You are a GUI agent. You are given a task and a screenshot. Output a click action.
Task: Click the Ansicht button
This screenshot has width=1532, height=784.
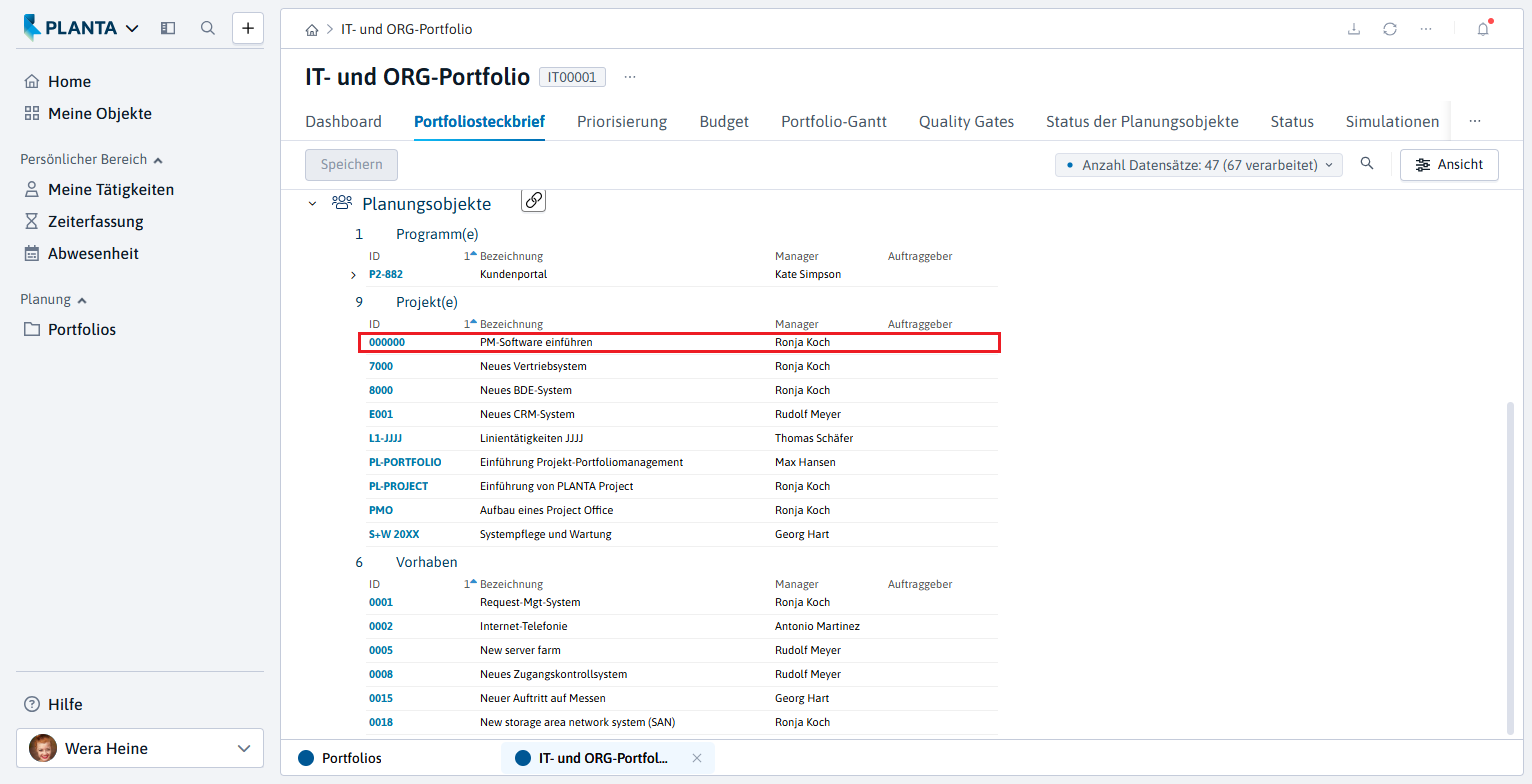point(1449,165)
